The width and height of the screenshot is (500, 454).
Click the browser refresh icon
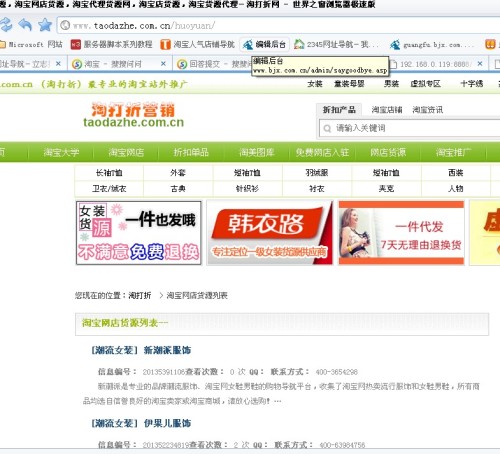point(6,25)
